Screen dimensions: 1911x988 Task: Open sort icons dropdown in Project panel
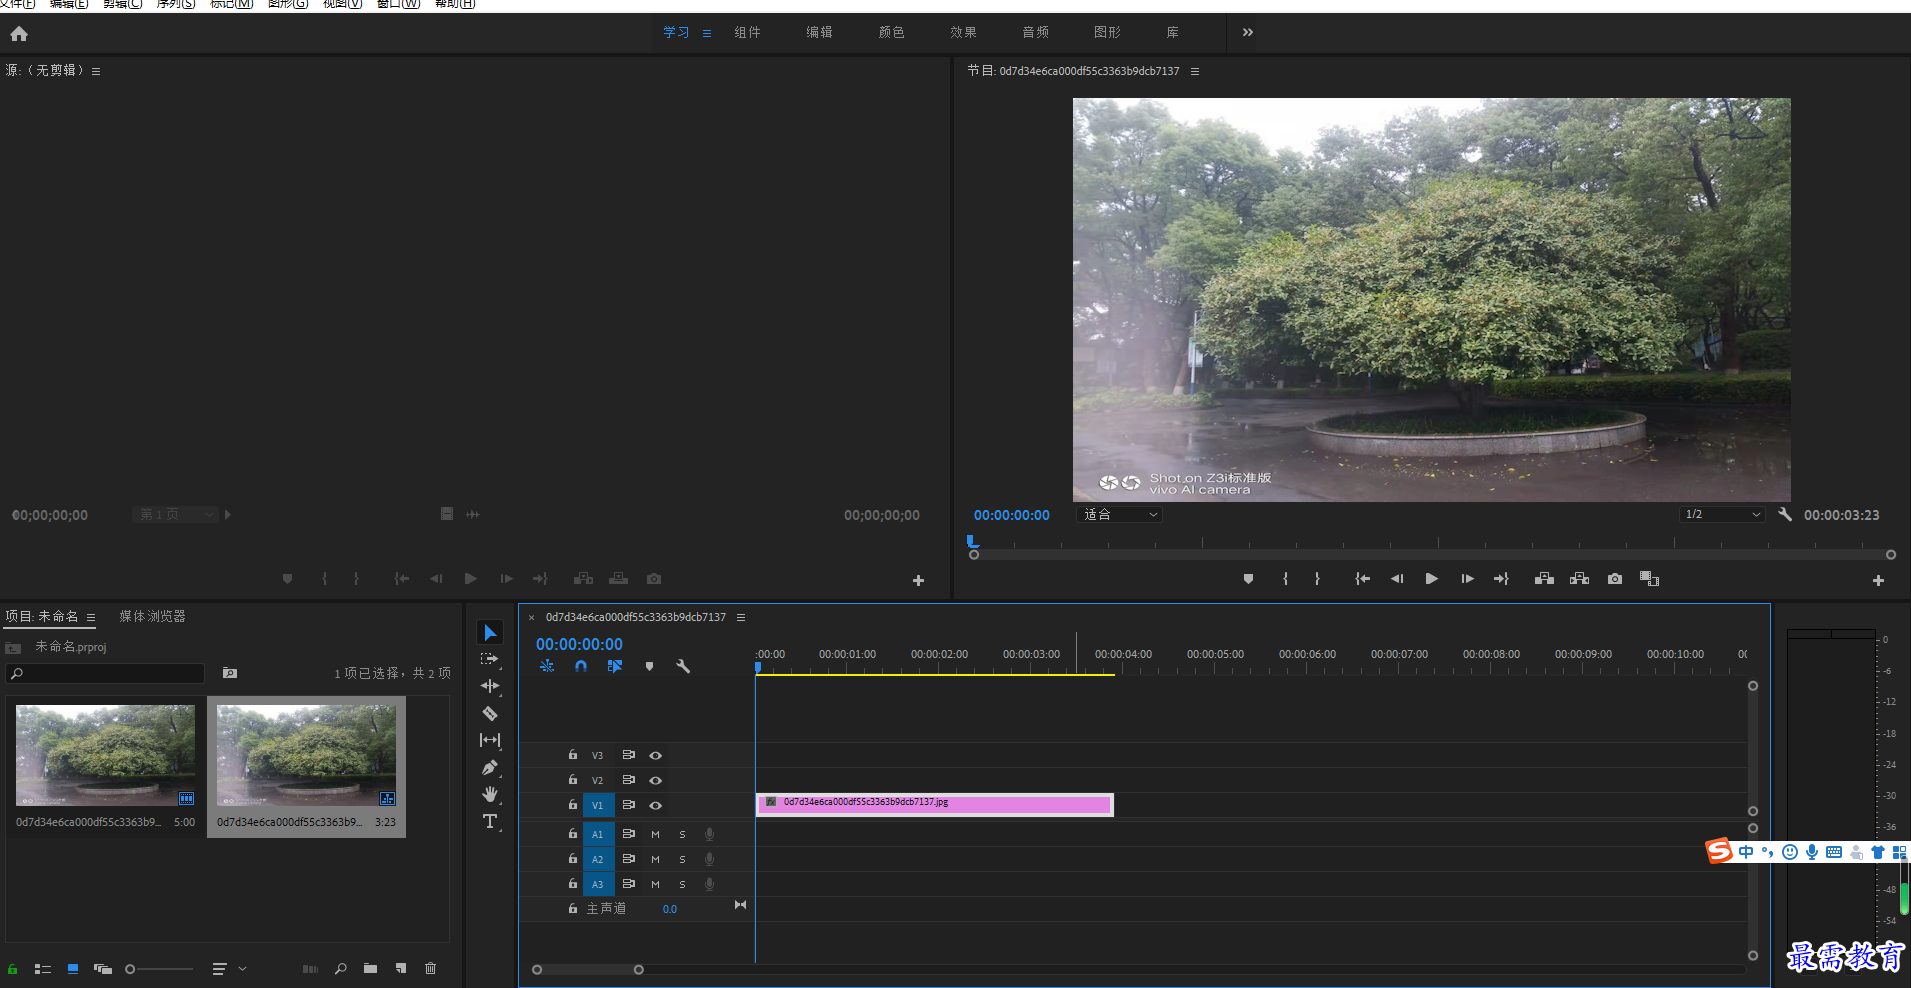[x=229, y=968]
